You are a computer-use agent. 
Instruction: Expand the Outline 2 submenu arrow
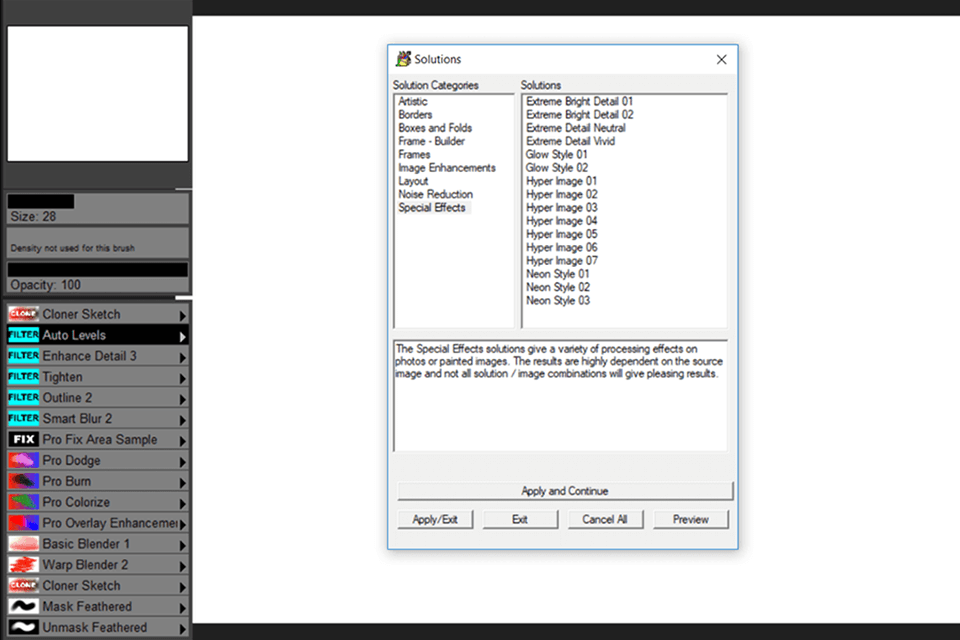pyautogui.click(x=182, y=399)
